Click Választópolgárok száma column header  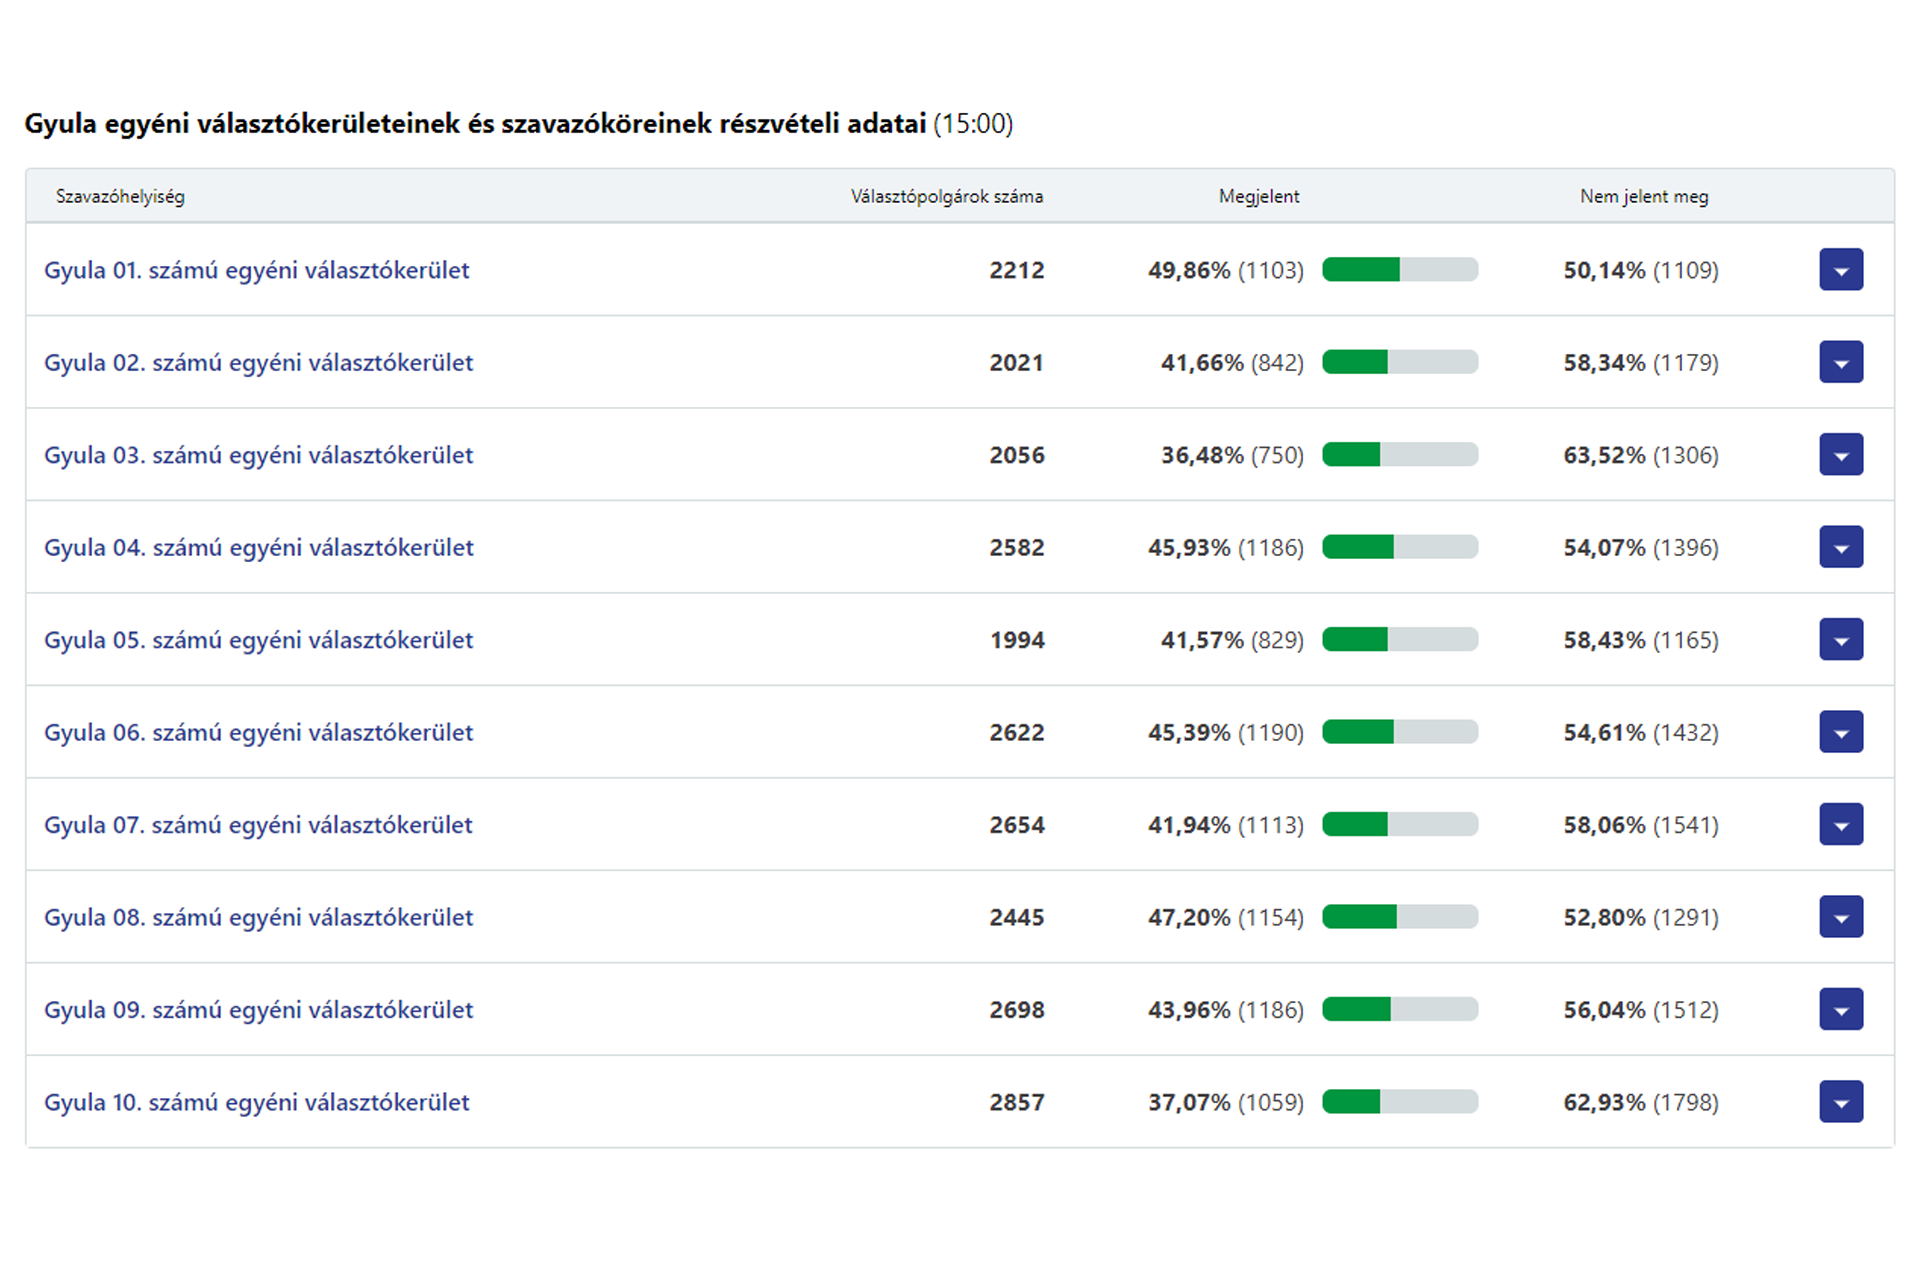(x=946, y=197)
